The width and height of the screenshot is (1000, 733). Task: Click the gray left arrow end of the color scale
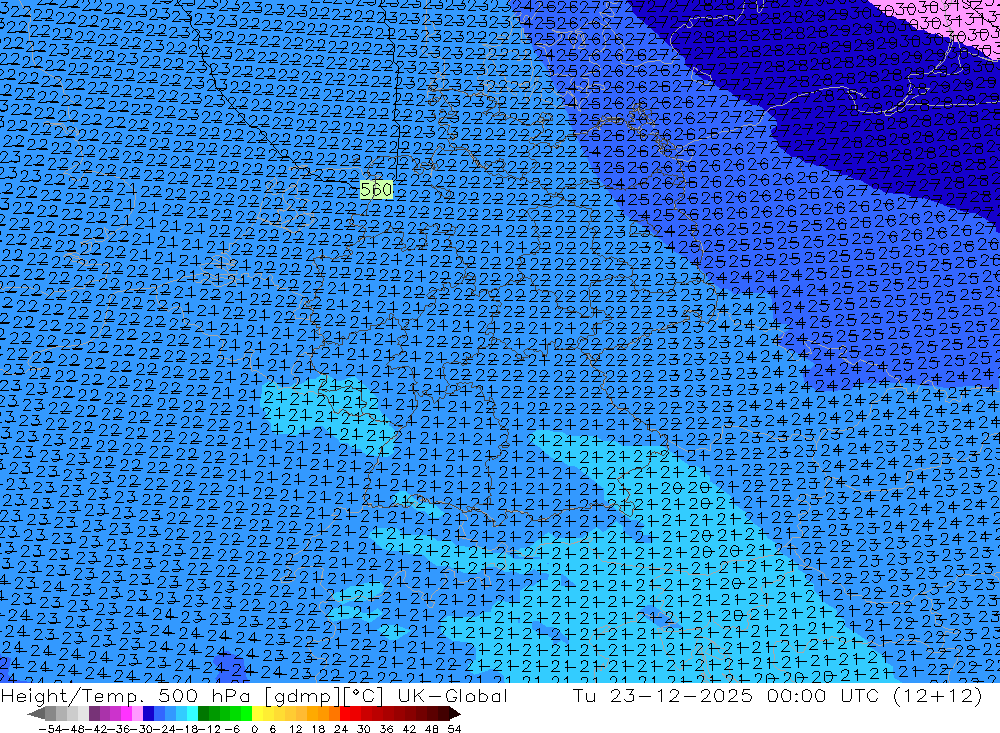pos(36,714)
